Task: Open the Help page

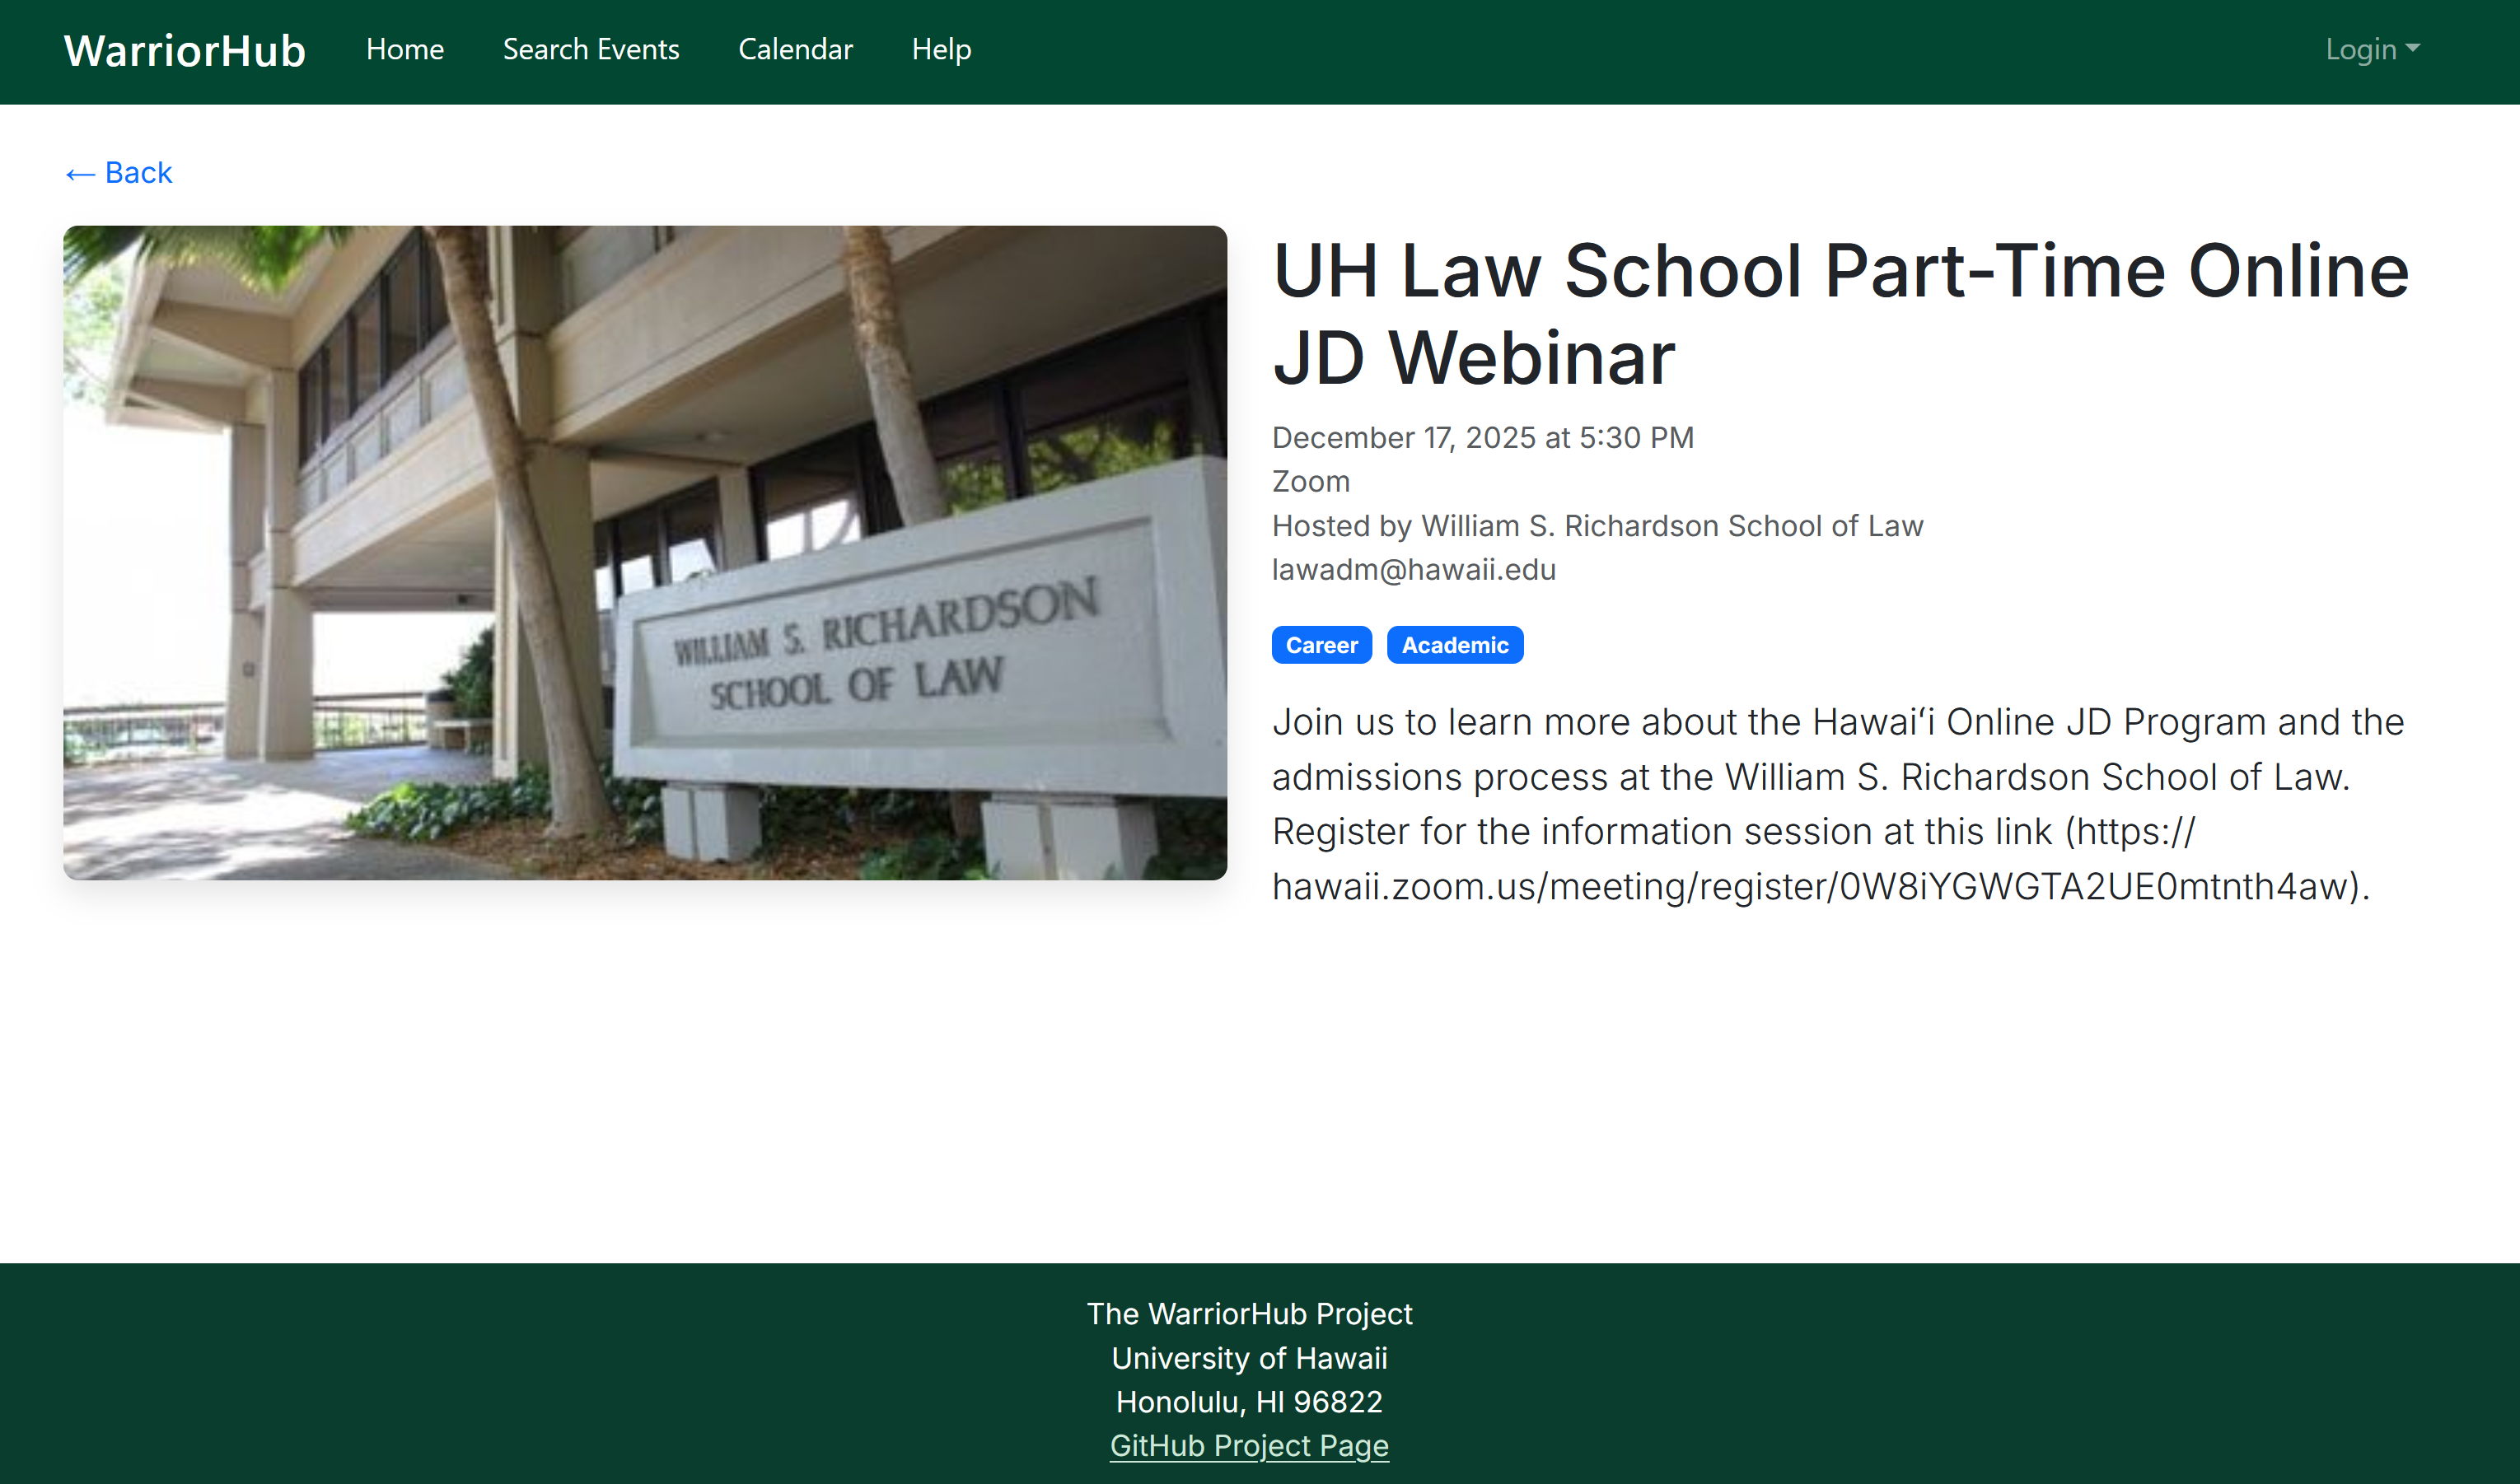Action: (x=940, y=49)
